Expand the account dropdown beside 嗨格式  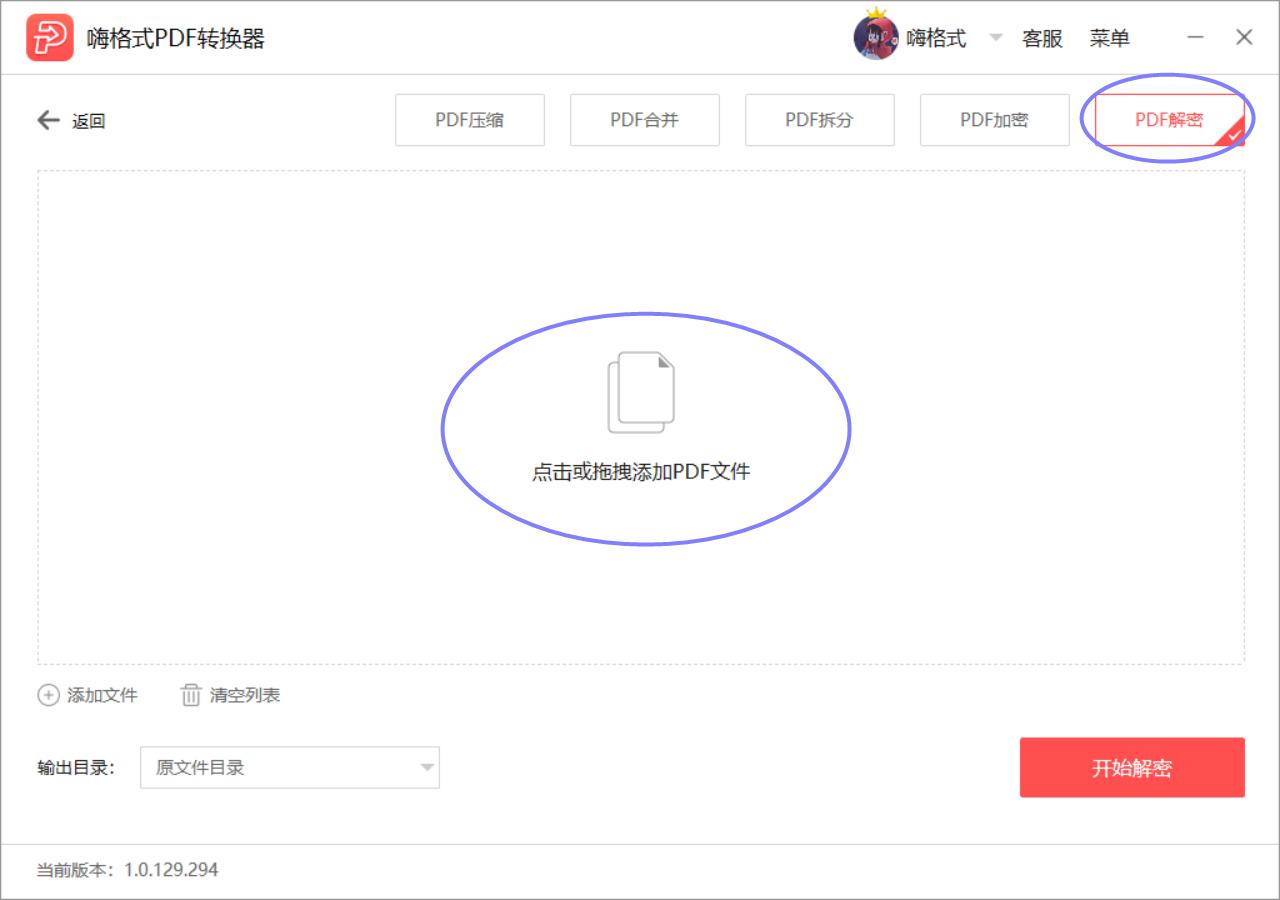pos(996,37)
